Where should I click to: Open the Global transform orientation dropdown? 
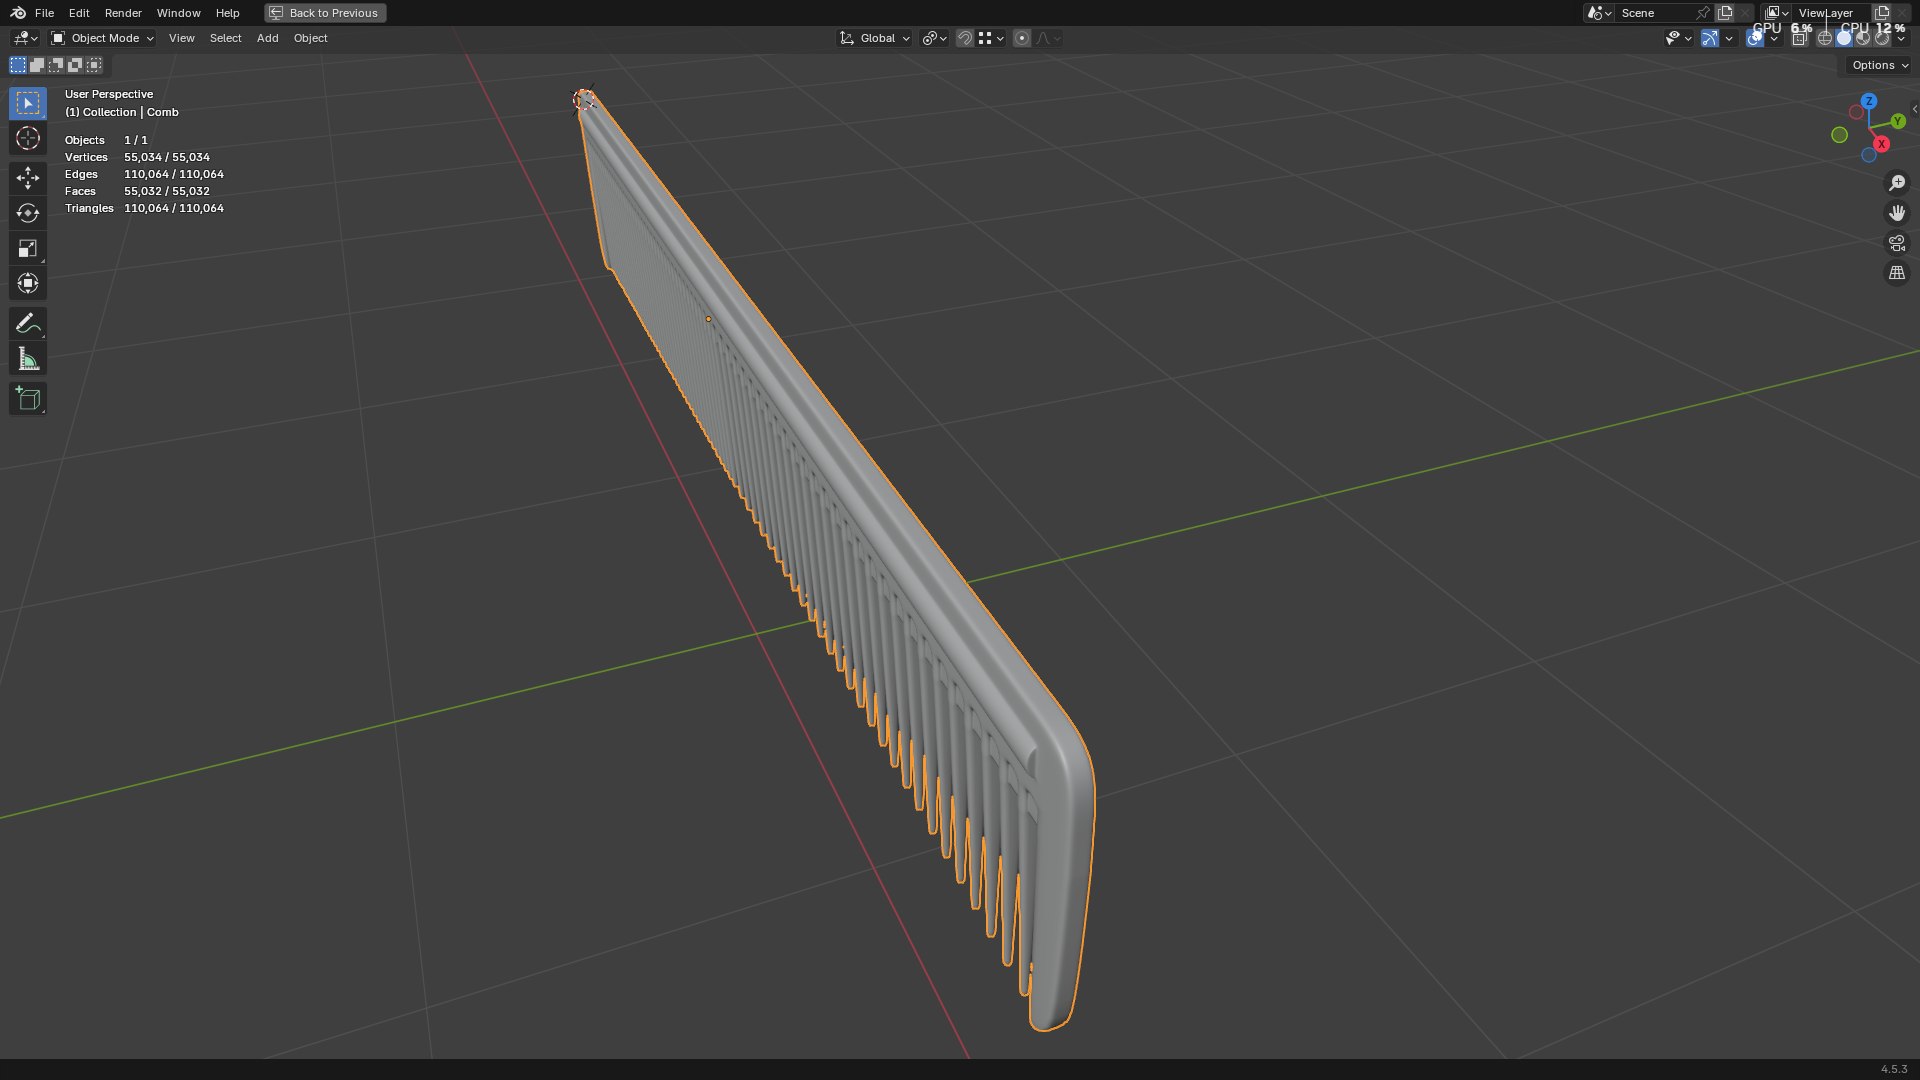[874, 38]
